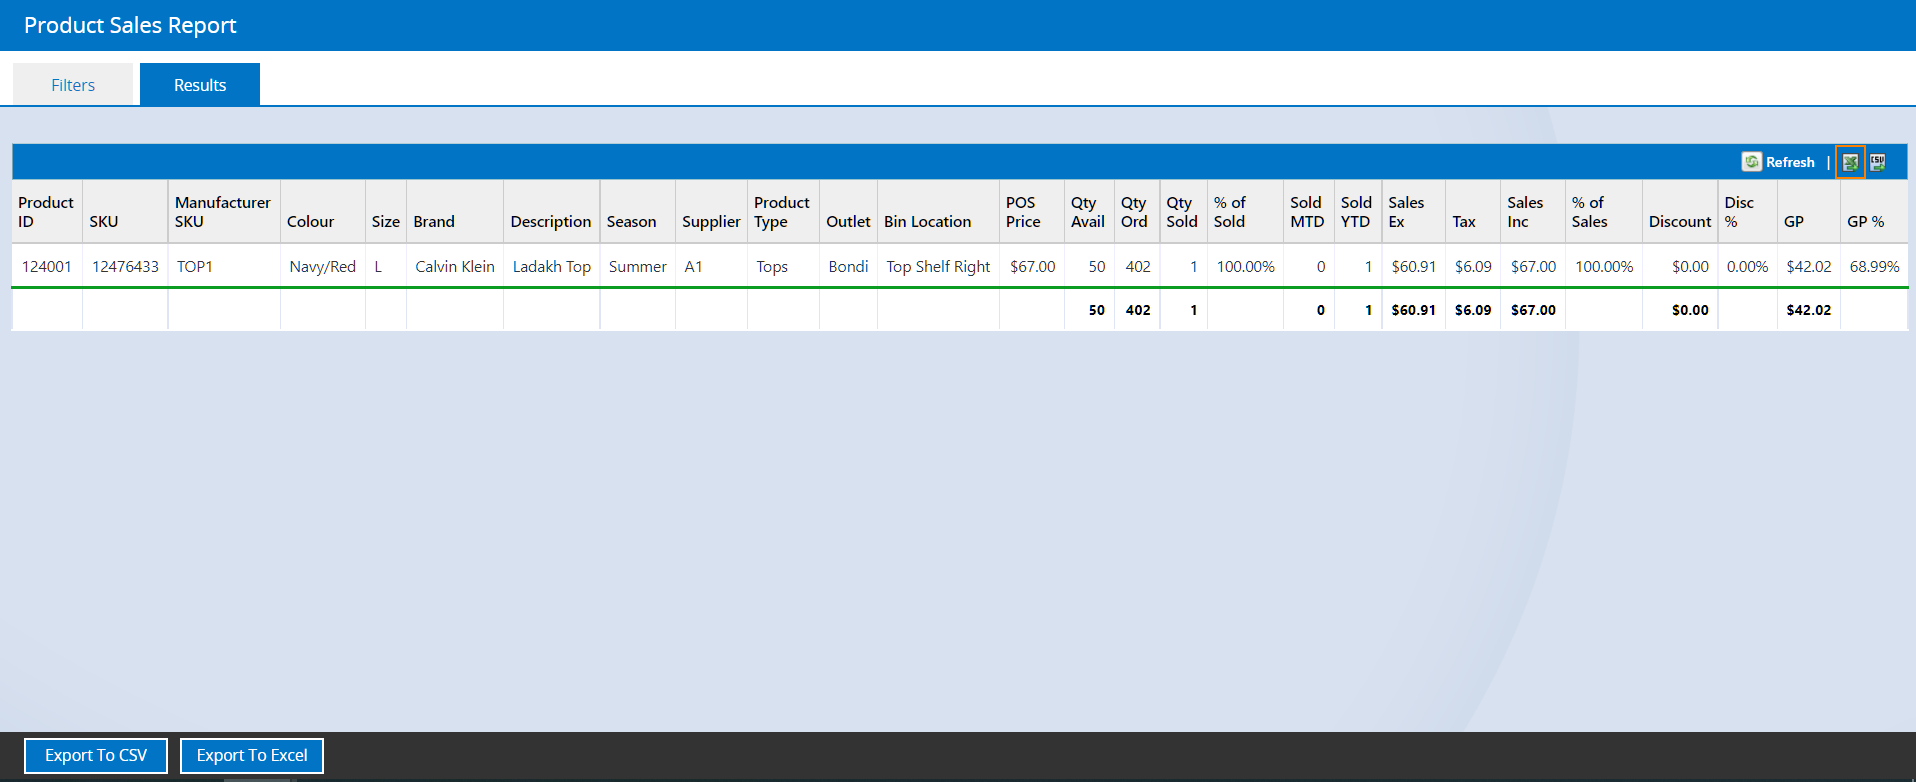Click the CSV export icon in grid toolbar
The width and height of the screenshot is (1916, 782).
pyautogui.click(x=1878, y=162)
